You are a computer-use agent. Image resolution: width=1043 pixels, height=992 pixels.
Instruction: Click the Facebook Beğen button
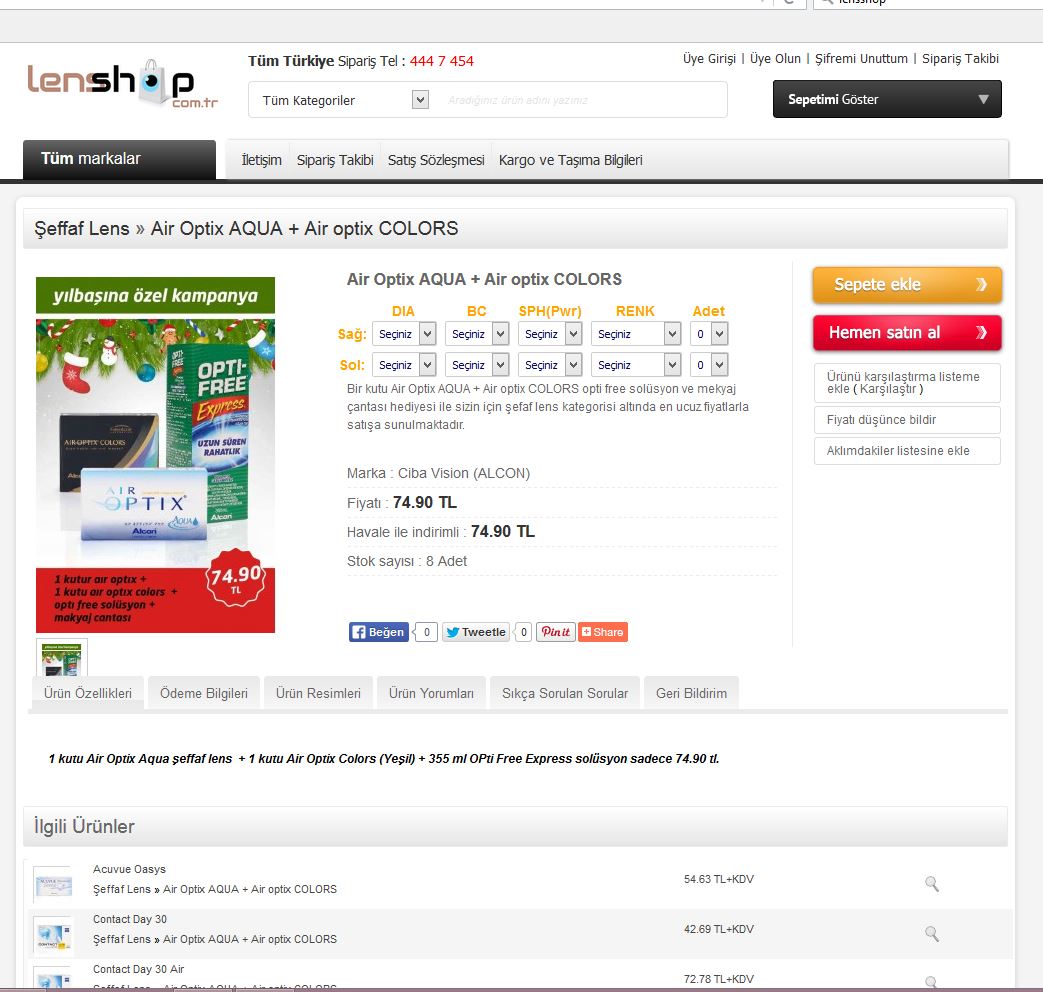[x=378, y=632]
